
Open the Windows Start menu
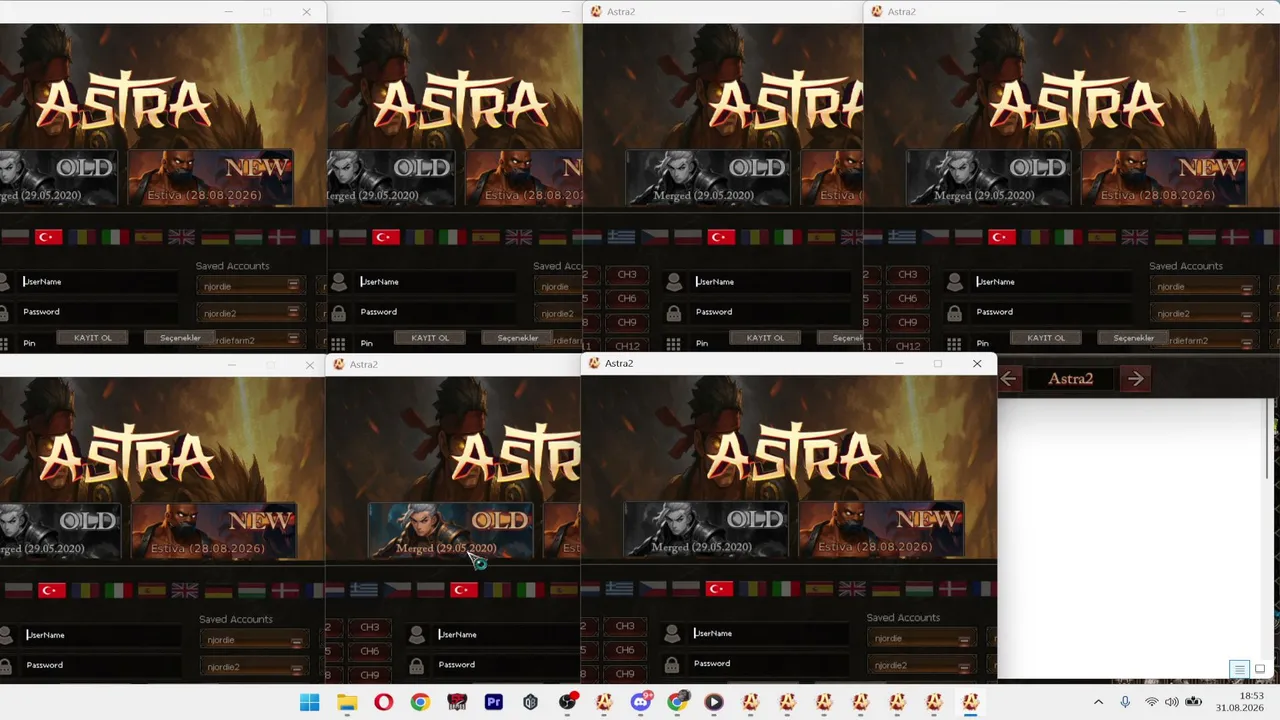pos(310,702)
